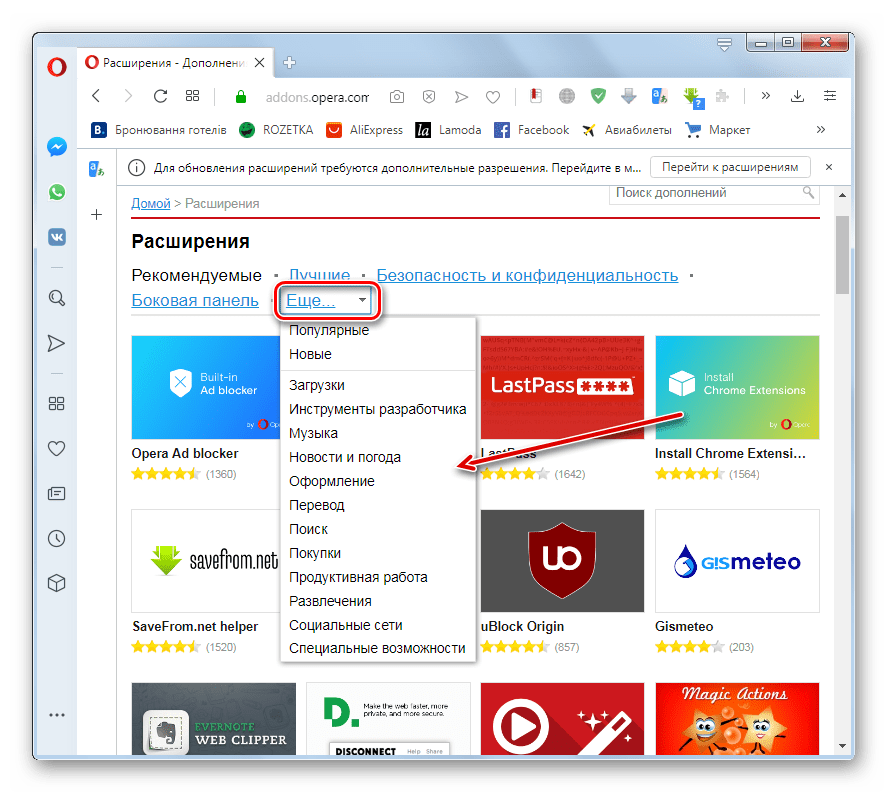
Task: Open My Flow in the sidebar
Action: [56, 343]
